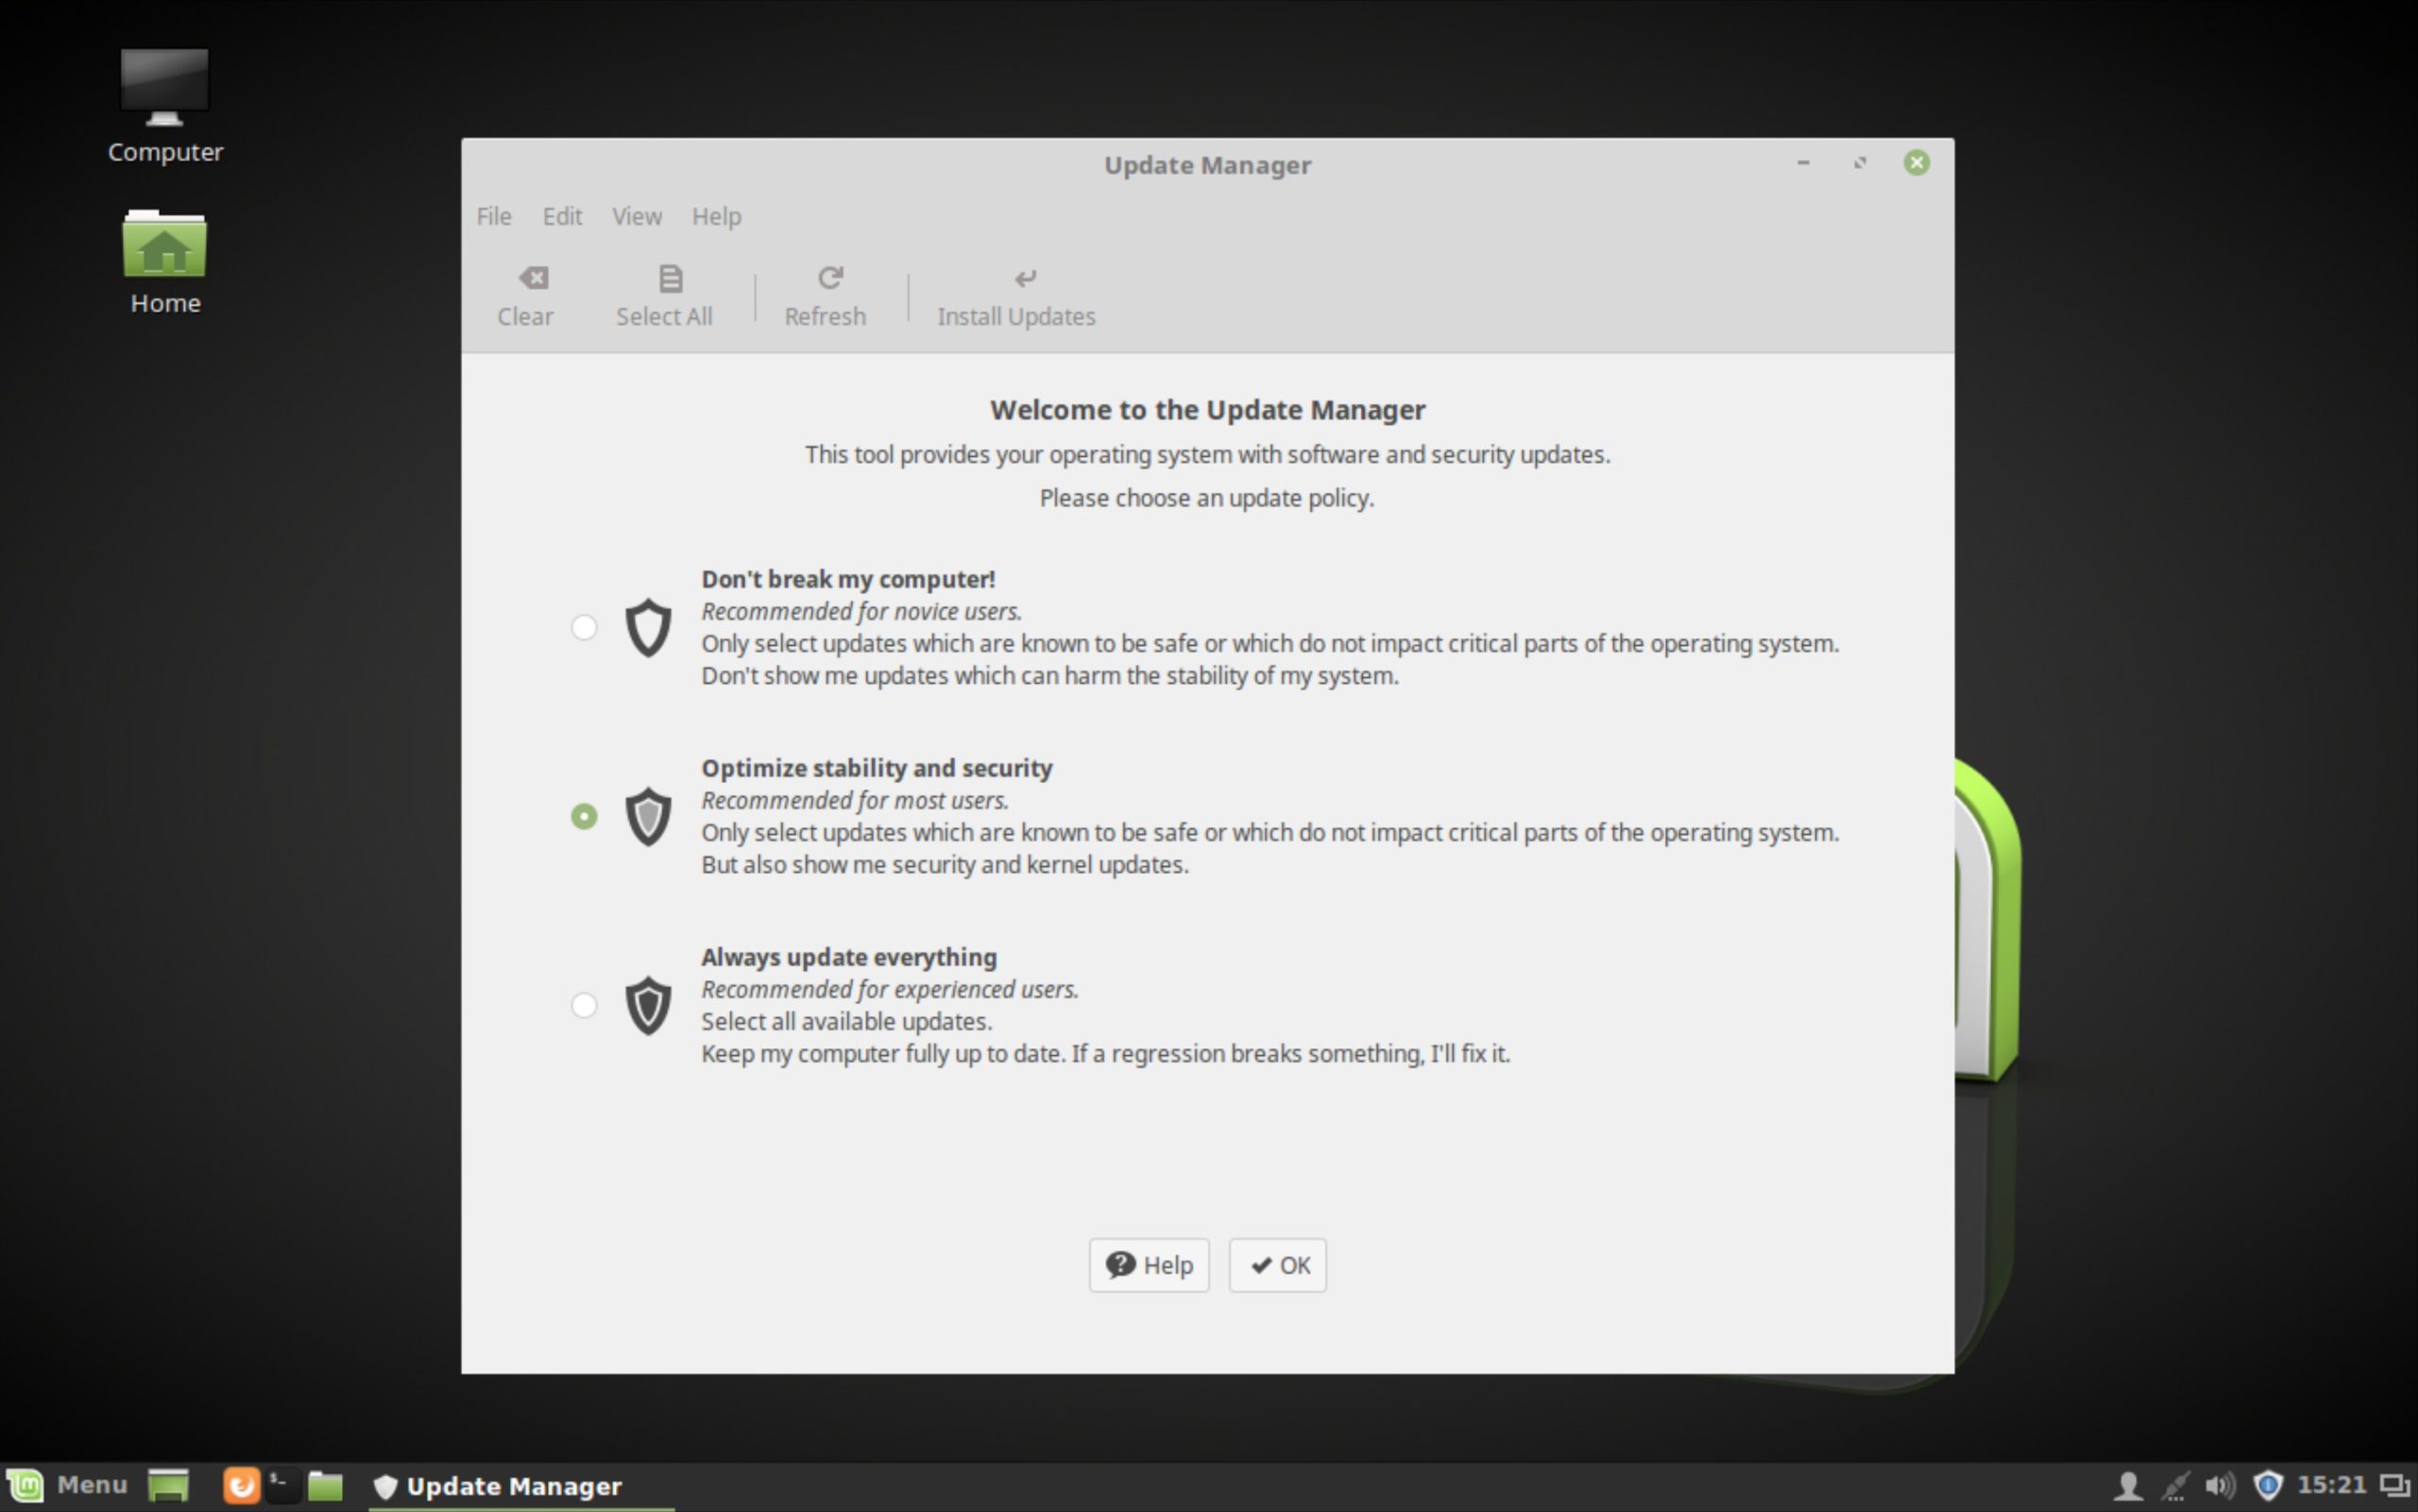Open the View menu
This screenshot has height=1512, width=2418.
pyautogui.click(x=637, y=216)
